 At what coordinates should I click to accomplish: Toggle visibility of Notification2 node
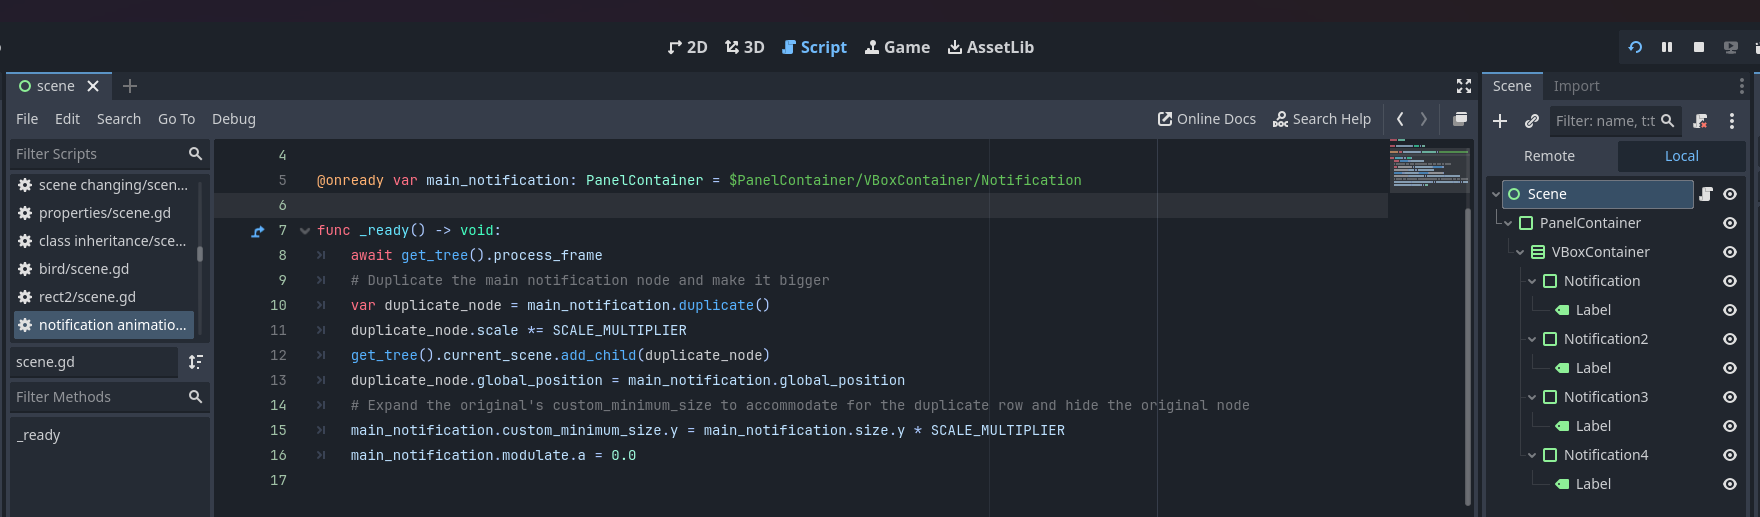click(x=1729, y=339)
